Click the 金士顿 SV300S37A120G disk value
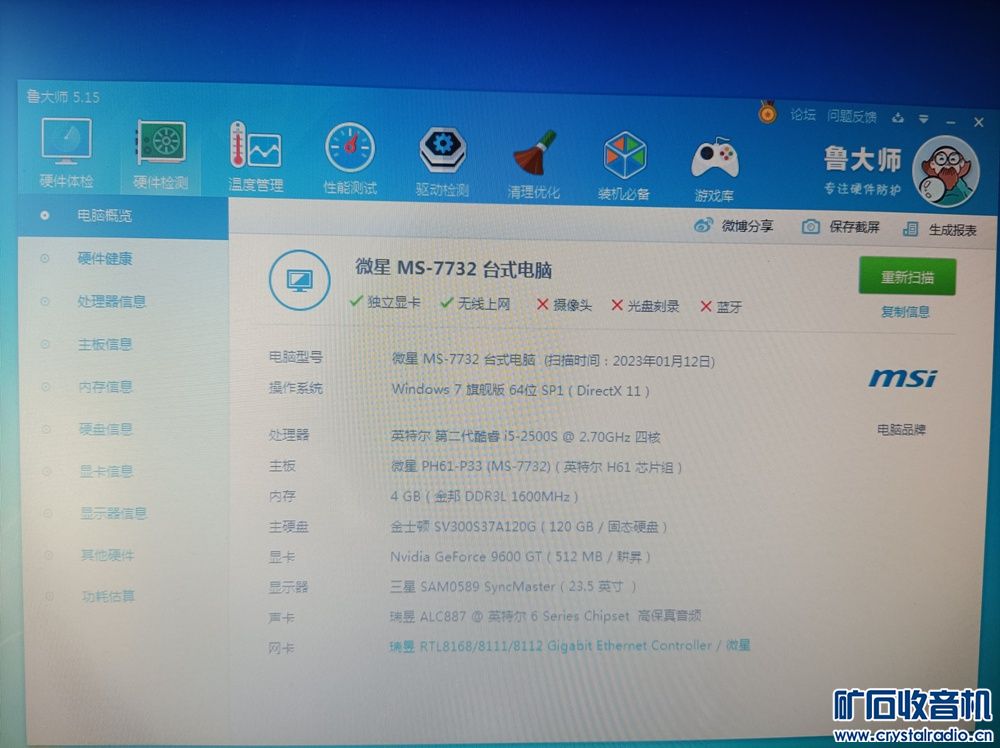 [529, 527]
